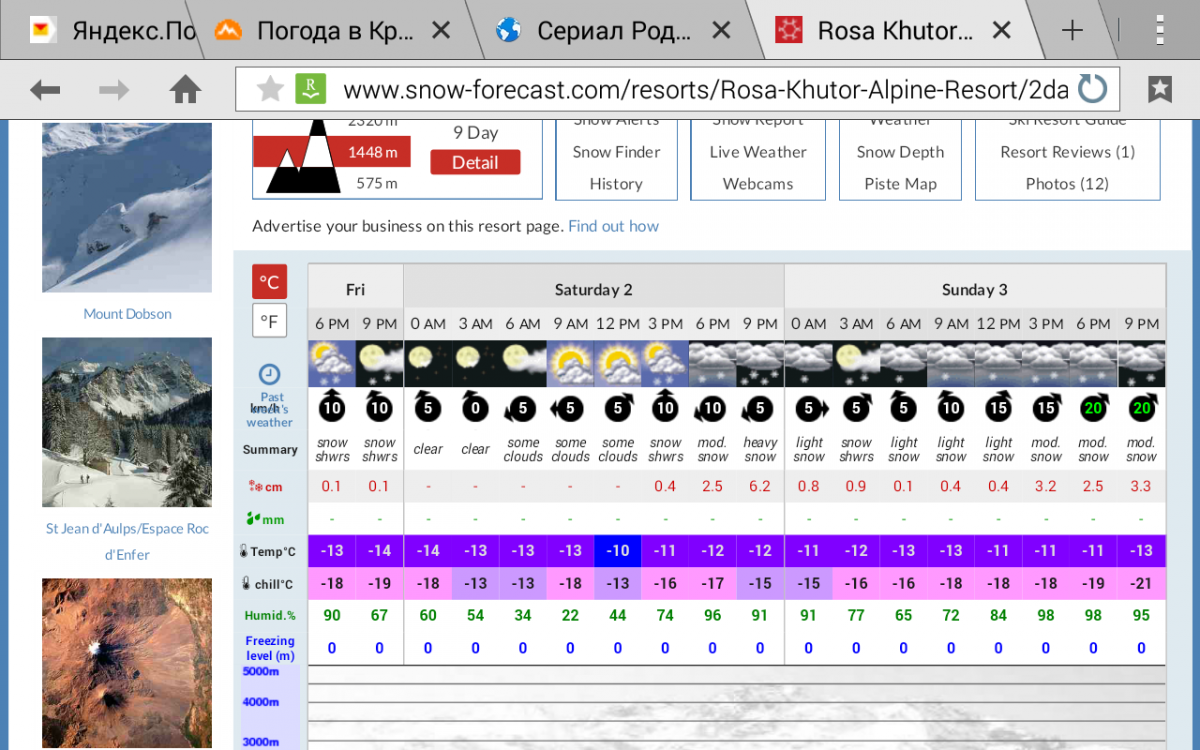Click the Saturday 12 PM some clouds icon

tap(618, 364)
